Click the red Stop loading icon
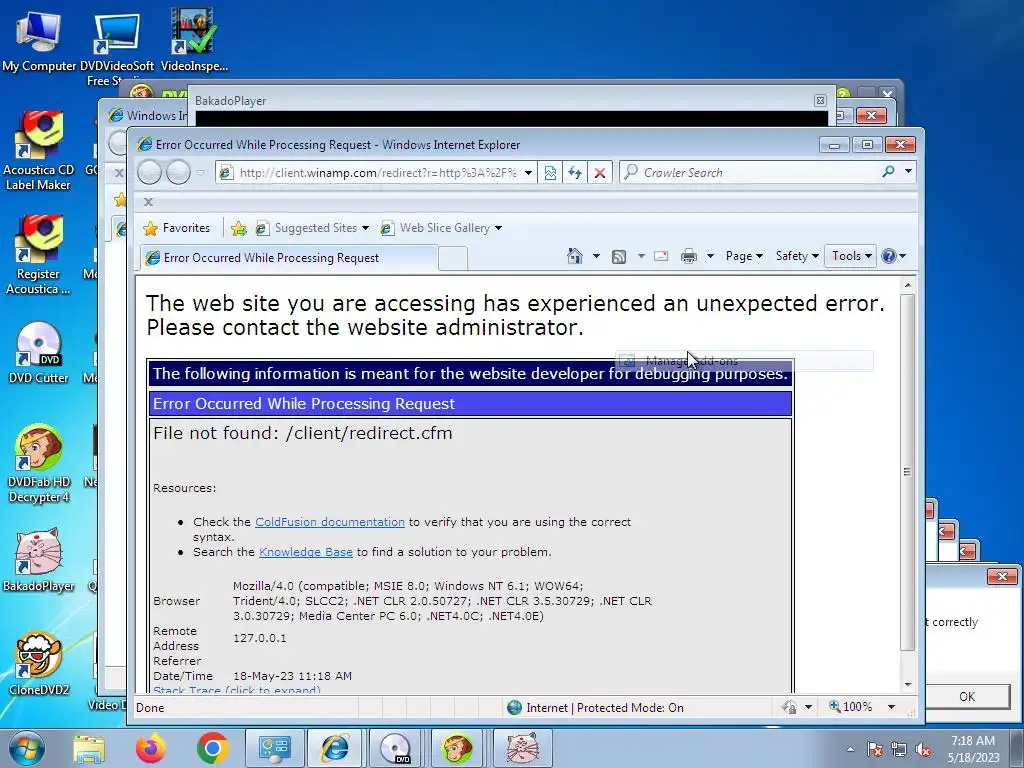The image size is (1024, 768). pos(600,172)
